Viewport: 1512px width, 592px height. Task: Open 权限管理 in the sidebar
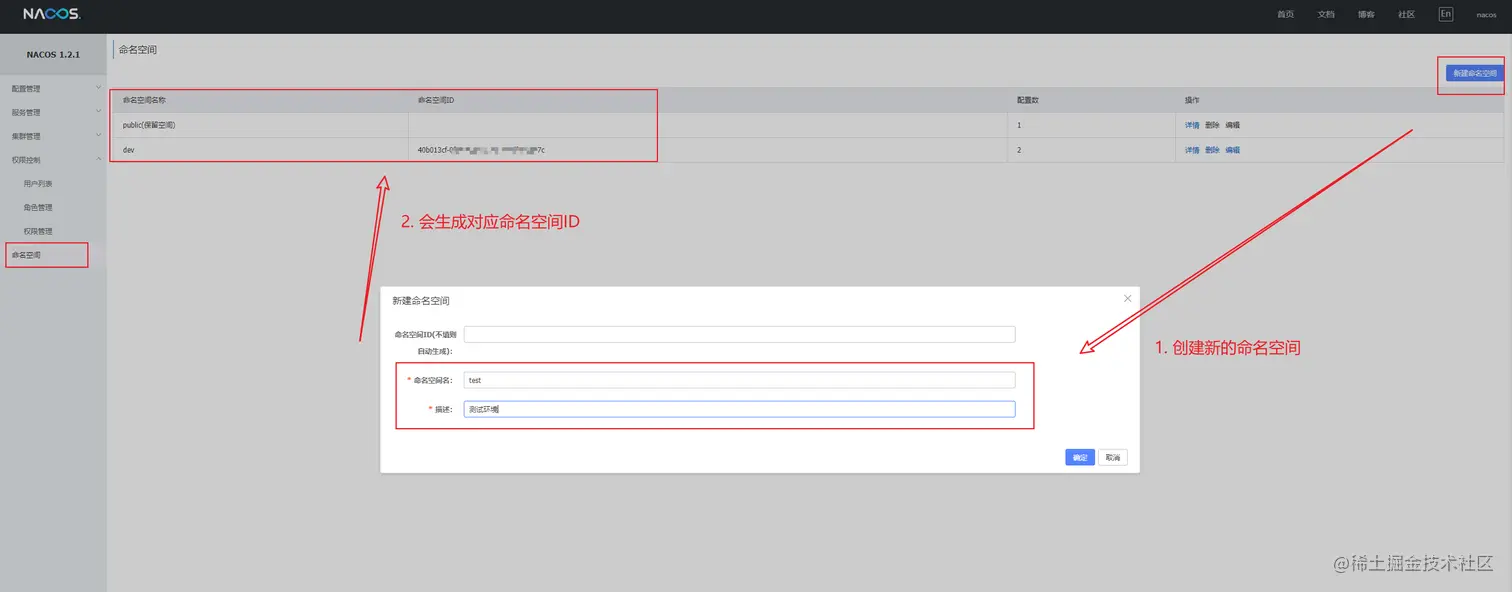pyautogui.click(x=38, y=232)
